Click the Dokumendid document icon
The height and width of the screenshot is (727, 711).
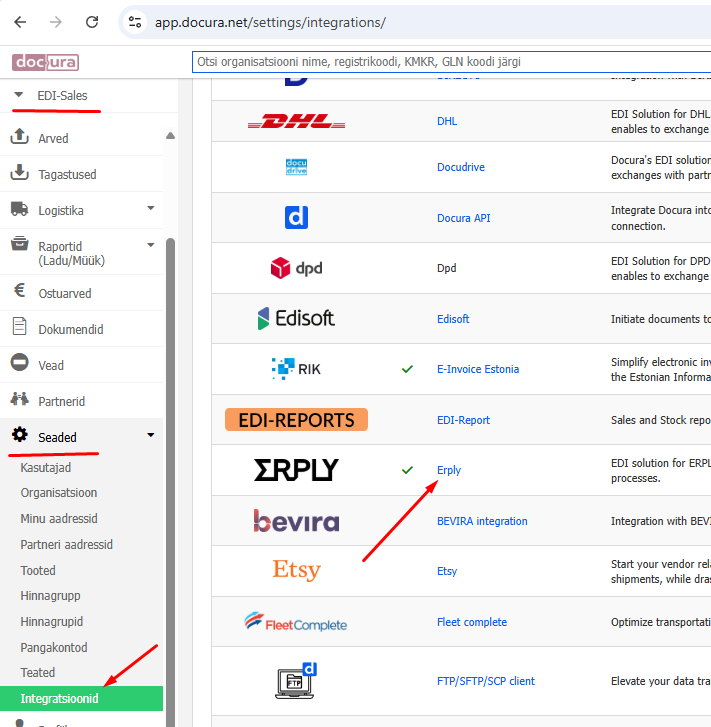coord(19,326)
